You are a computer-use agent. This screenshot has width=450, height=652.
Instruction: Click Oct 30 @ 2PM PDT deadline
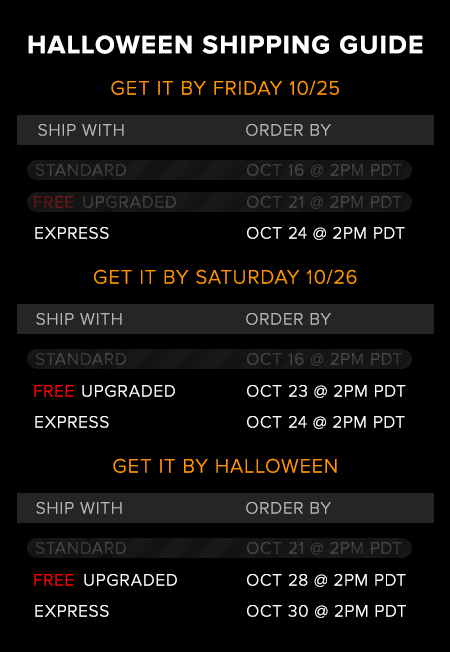[x=326, y=611]
